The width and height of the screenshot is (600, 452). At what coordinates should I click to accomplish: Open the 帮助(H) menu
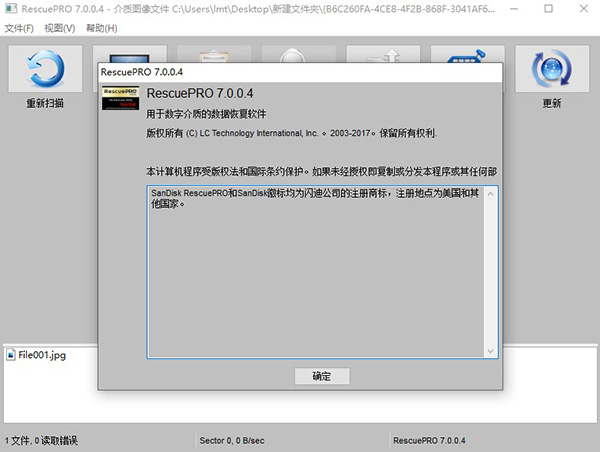(x=102, y=28)
